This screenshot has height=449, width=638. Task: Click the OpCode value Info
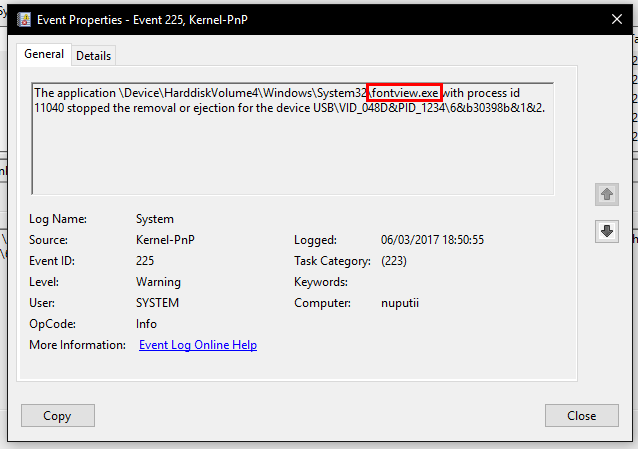click(146, 324)
